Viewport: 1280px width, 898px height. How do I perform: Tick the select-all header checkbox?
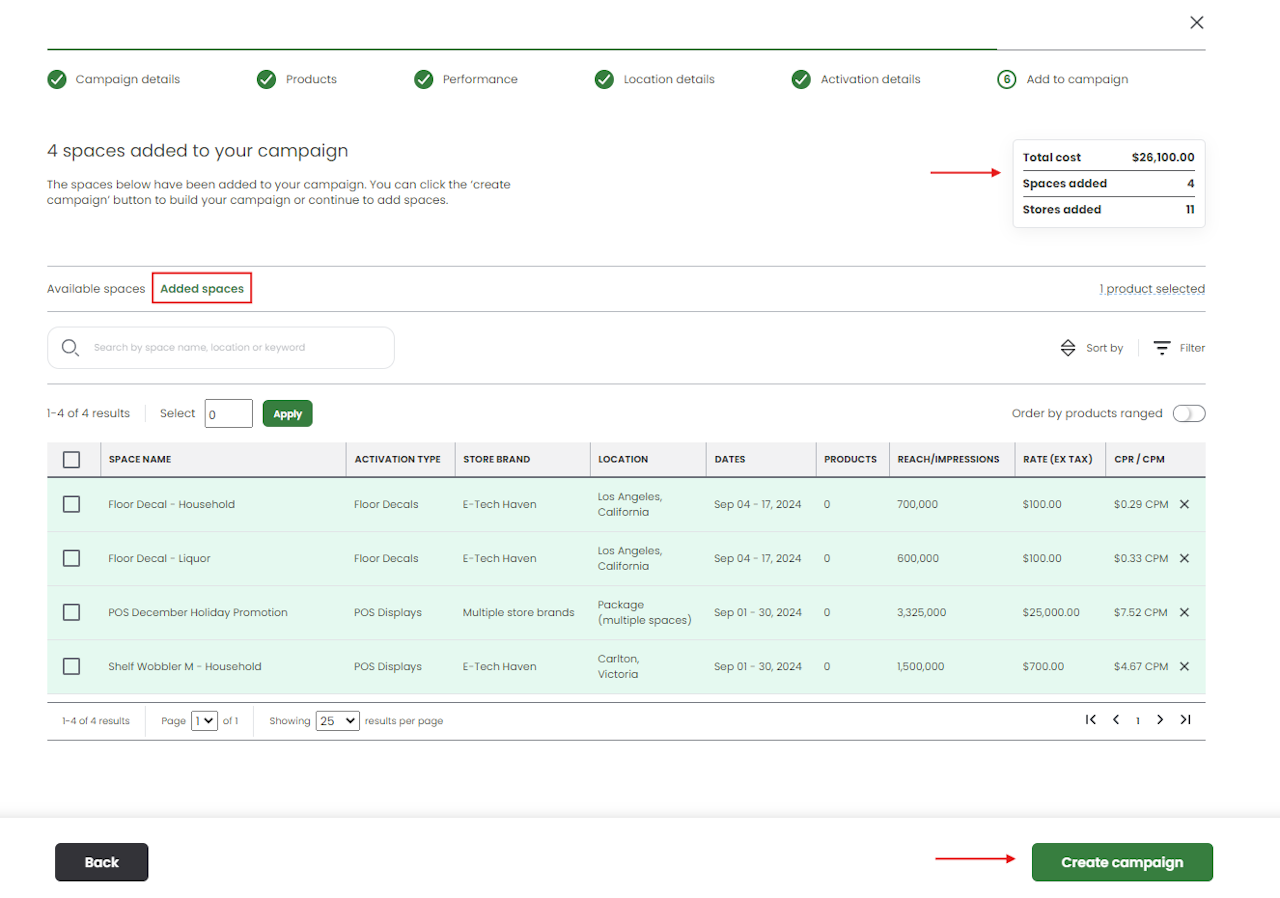tap(71, 460)
